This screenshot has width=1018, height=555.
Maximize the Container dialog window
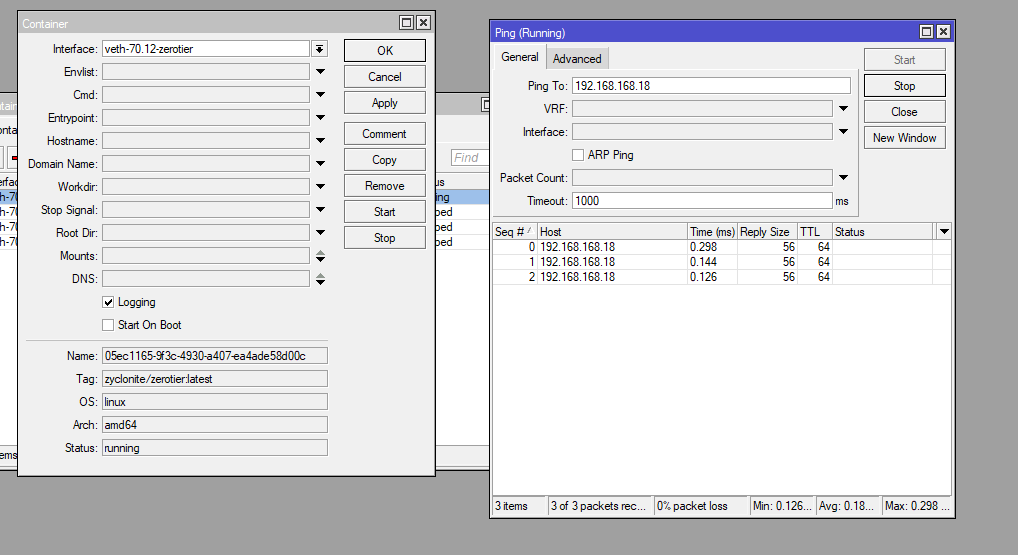coord(406,23)
